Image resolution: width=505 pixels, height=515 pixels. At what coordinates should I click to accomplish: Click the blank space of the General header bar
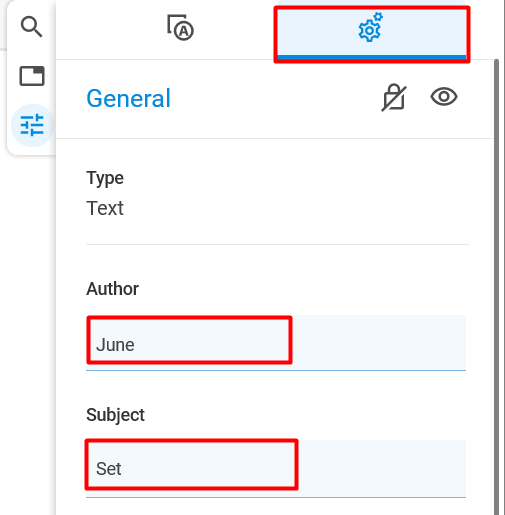click(x=273, y=99)
